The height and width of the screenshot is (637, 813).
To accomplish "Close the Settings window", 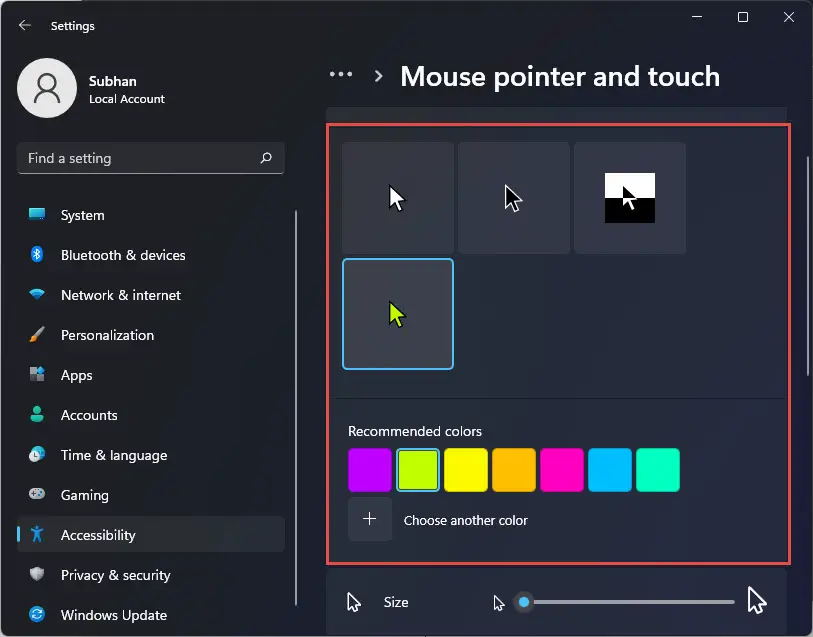I will (789, 17).
